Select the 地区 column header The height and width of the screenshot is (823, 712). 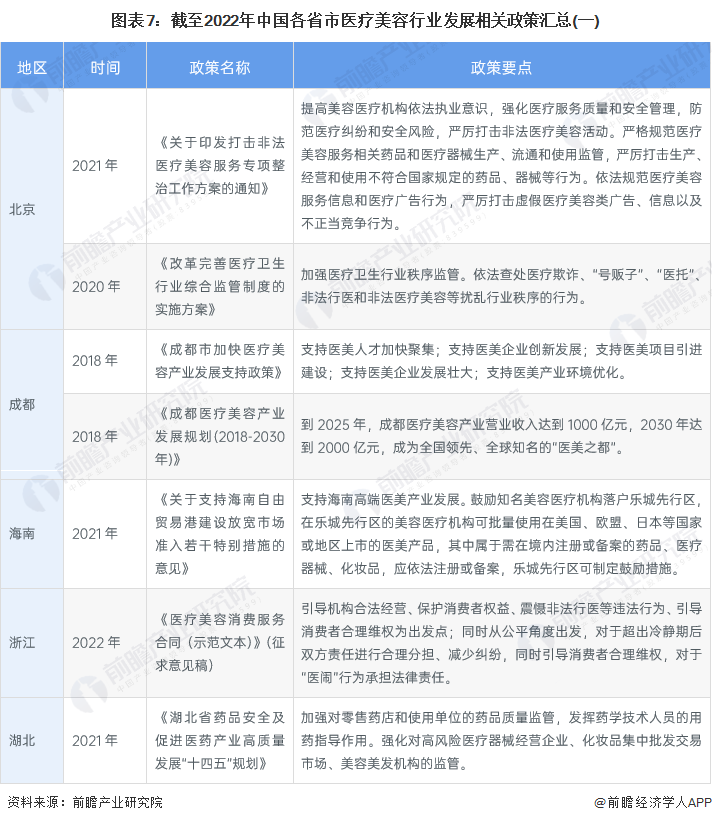pos(32,67)
